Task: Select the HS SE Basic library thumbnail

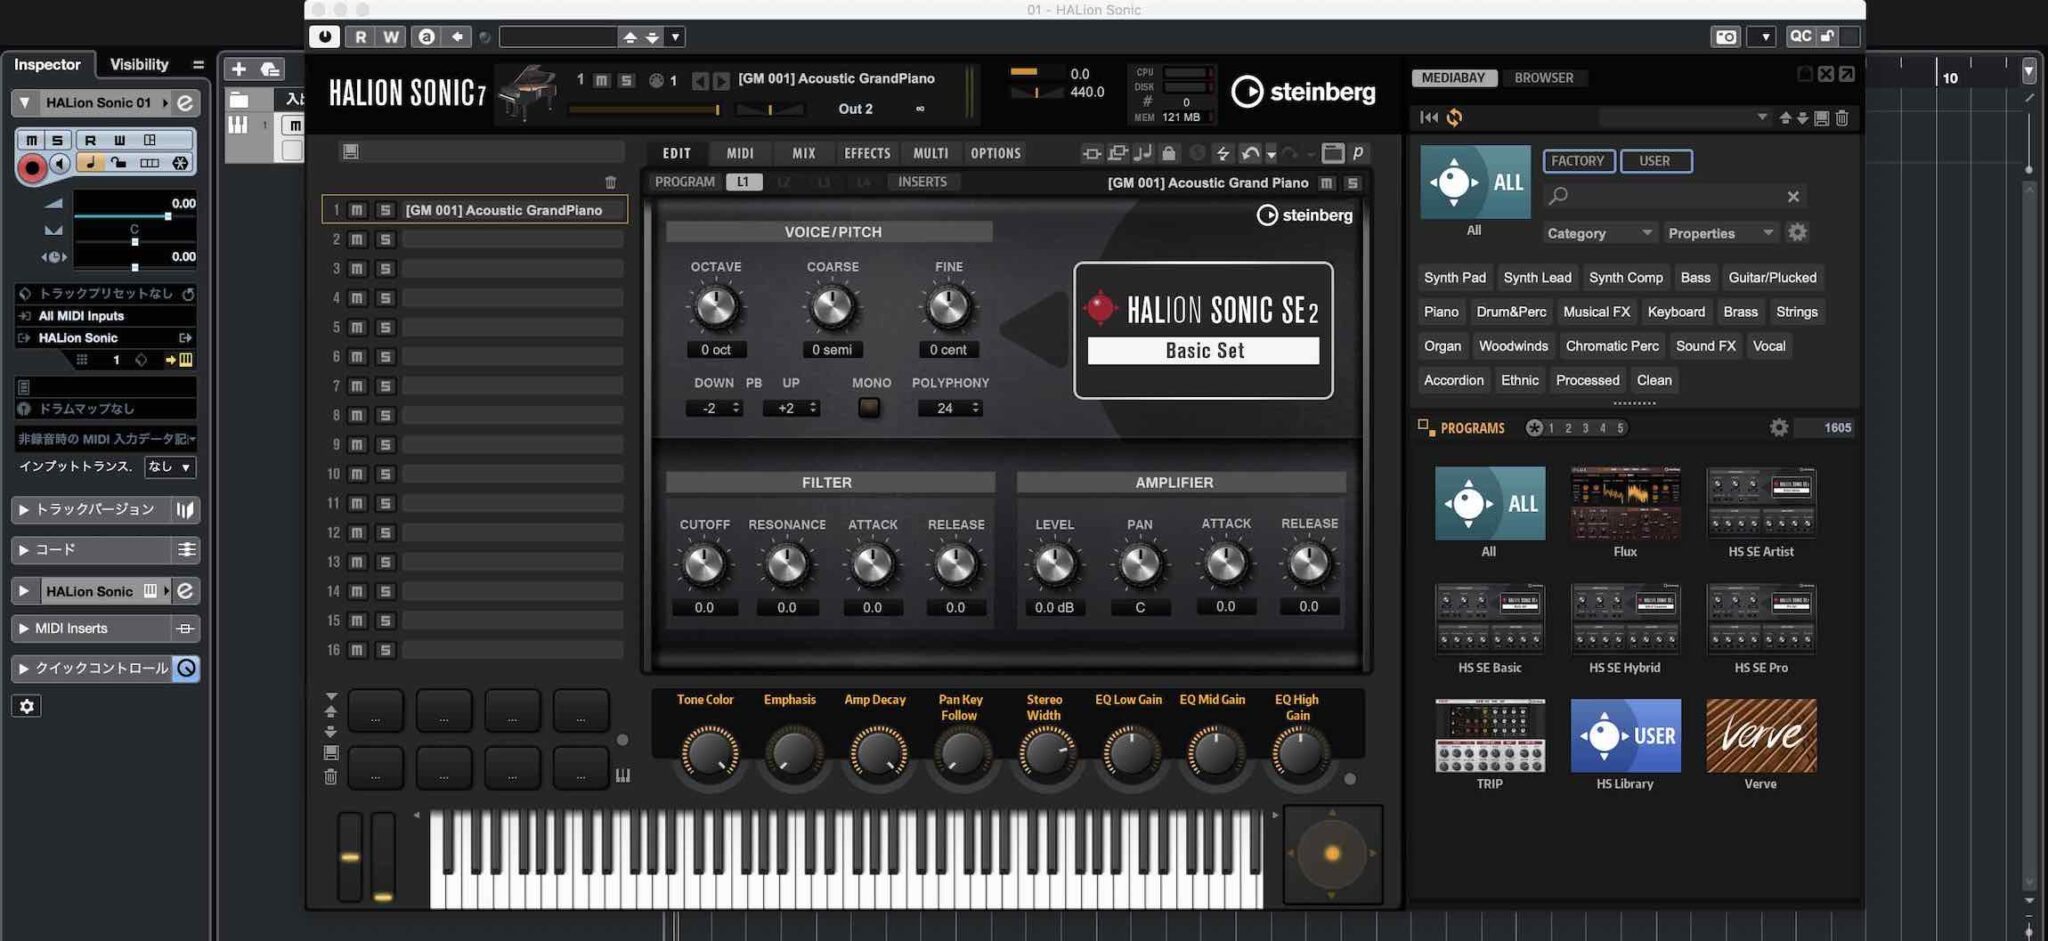Action: tap(1489, 620)
